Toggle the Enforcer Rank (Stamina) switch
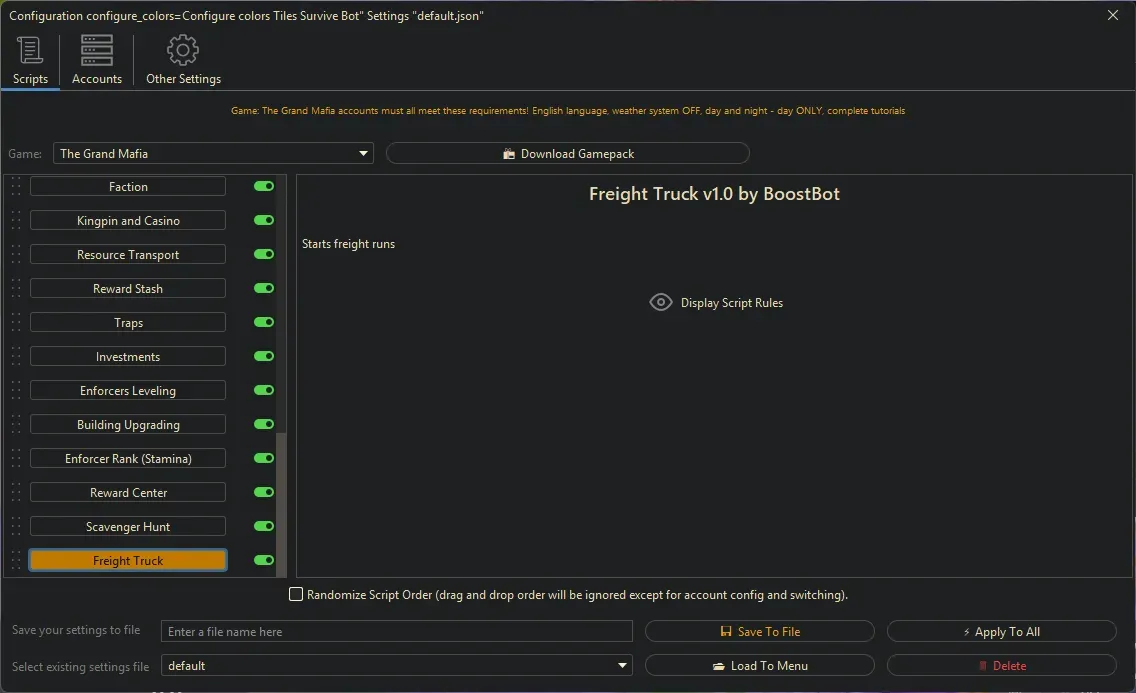The image size is (1136, 693). (x=264, y=458)
